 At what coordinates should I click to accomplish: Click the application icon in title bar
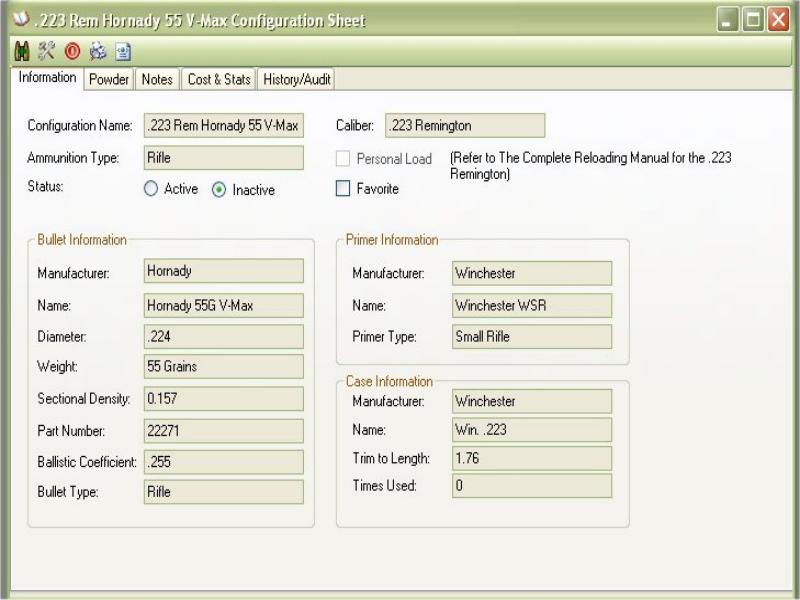[20, 19]
